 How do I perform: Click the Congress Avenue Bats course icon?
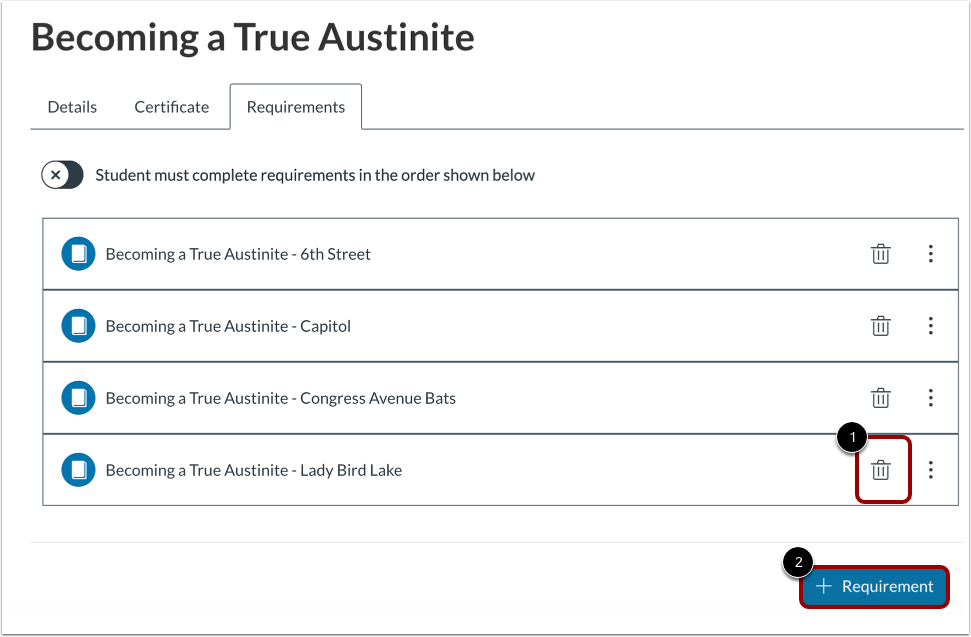[x=77, y=398]
